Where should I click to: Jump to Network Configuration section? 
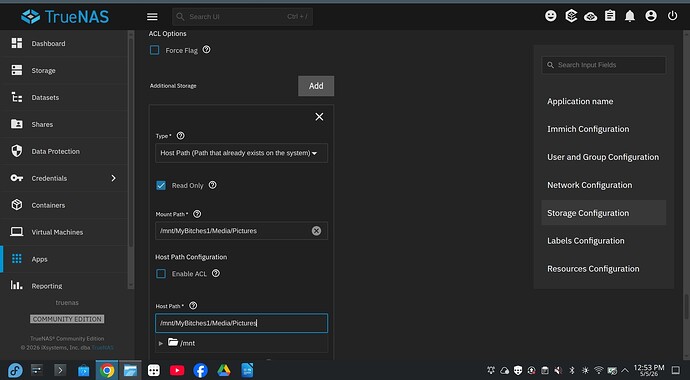[x=589, y=185]
